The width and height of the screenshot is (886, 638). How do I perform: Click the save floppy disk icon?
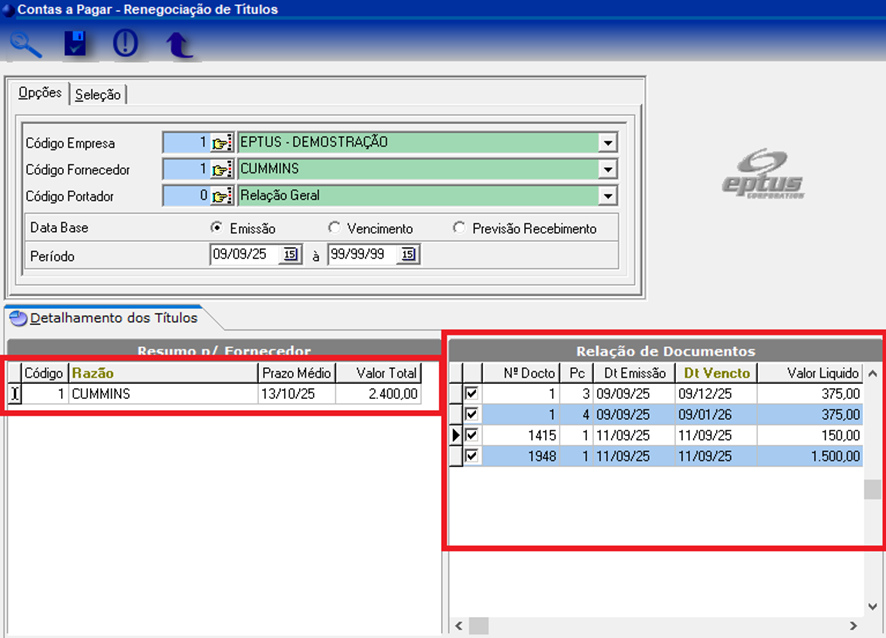point(76,44)
